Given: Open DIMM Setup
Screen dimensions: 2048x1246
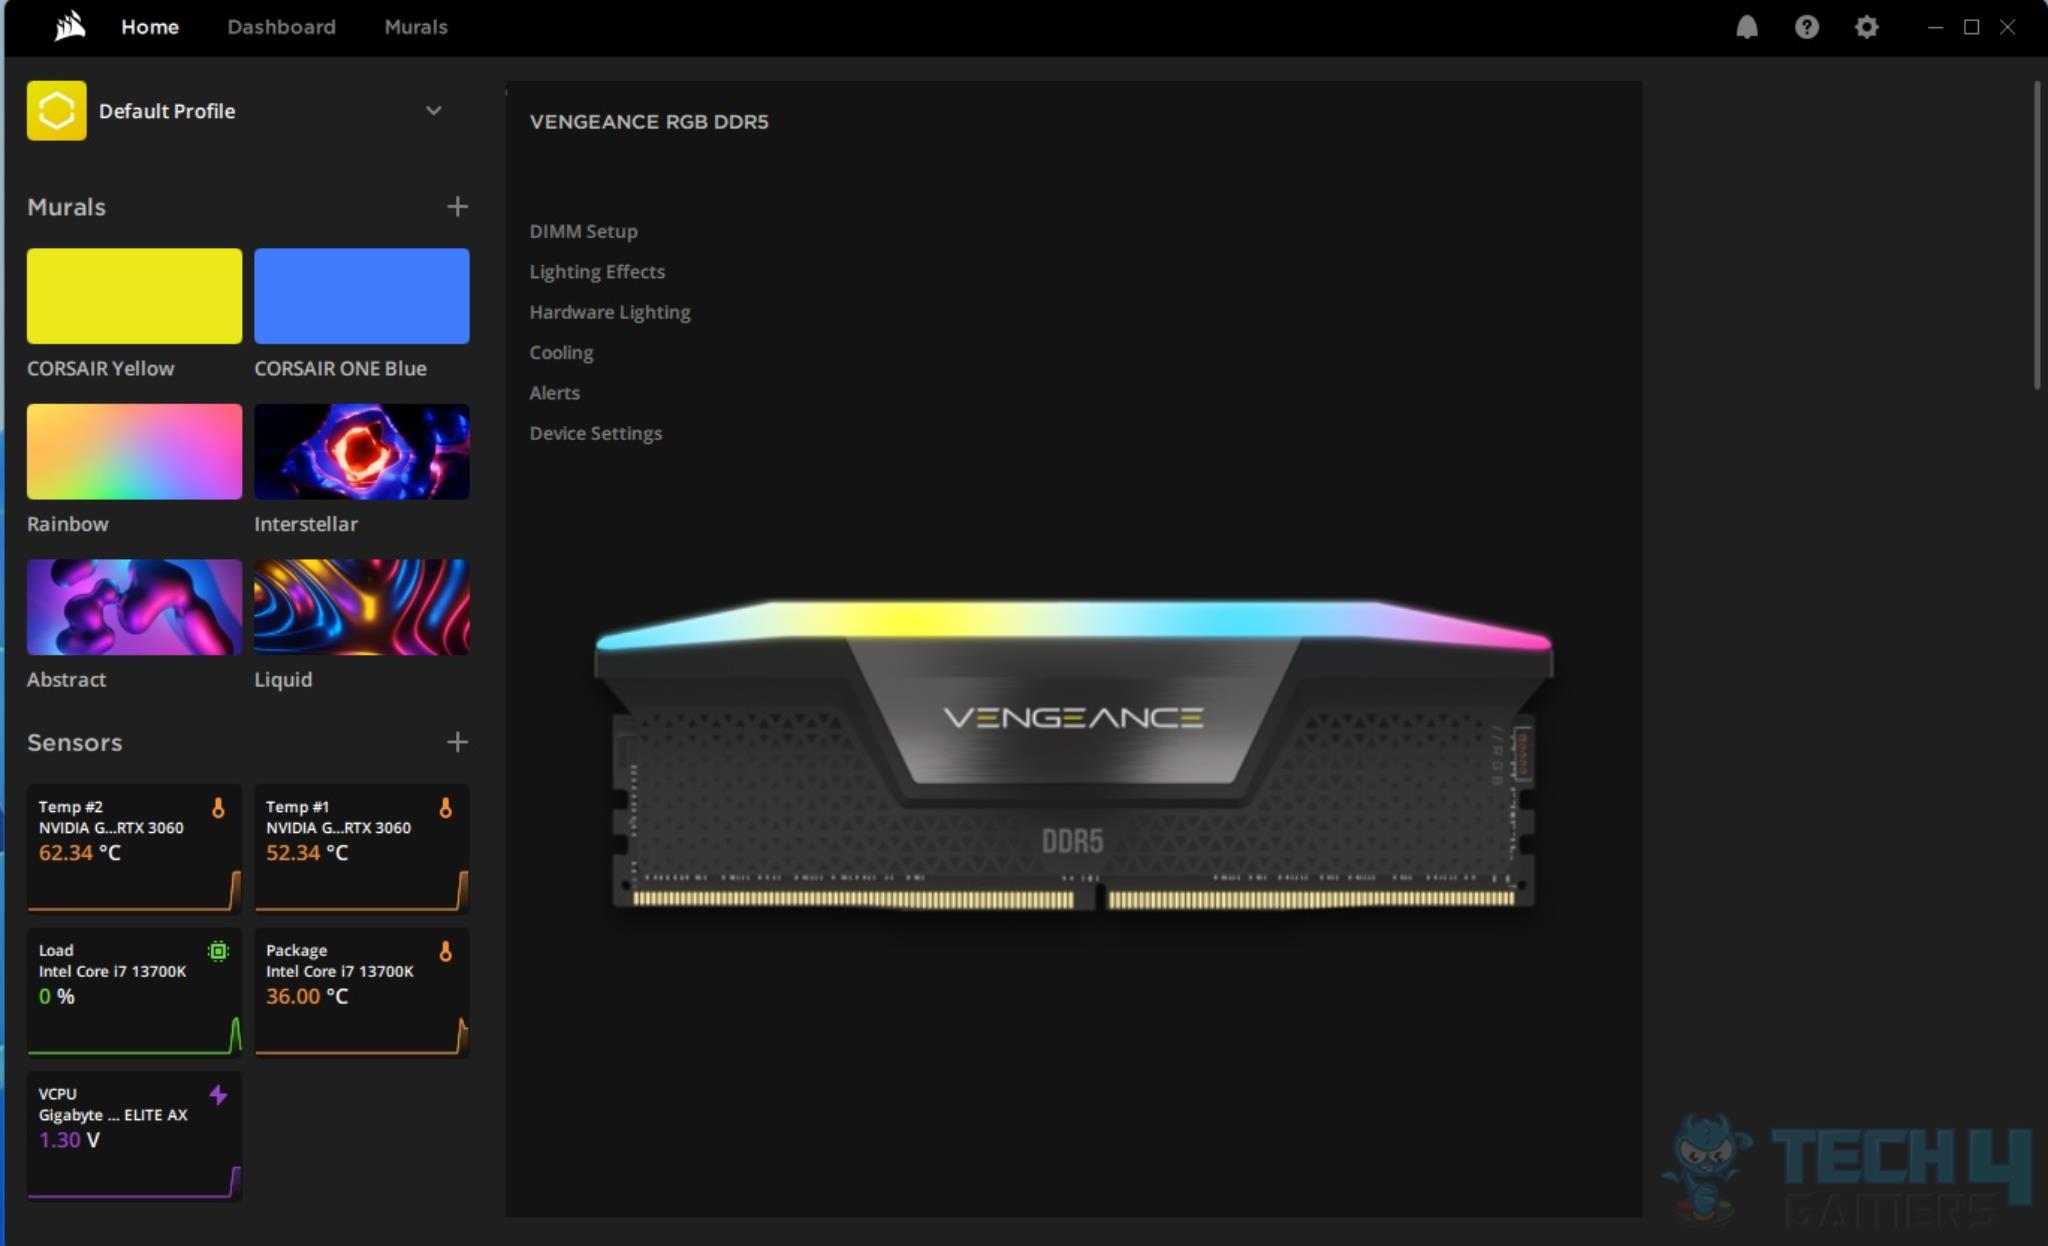Looking at the screenshot, I should point(583,231).
